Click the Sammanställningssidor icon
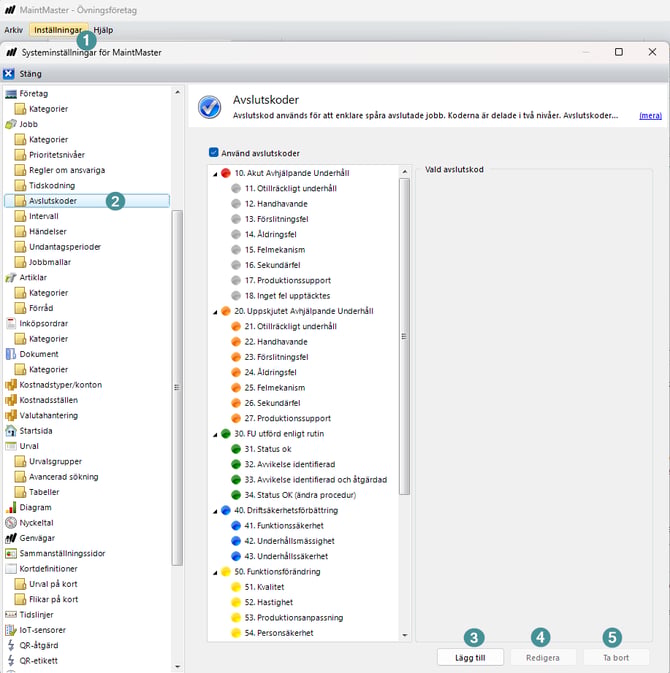The height and width of the screenshot is (673, 670). (11, 553)
